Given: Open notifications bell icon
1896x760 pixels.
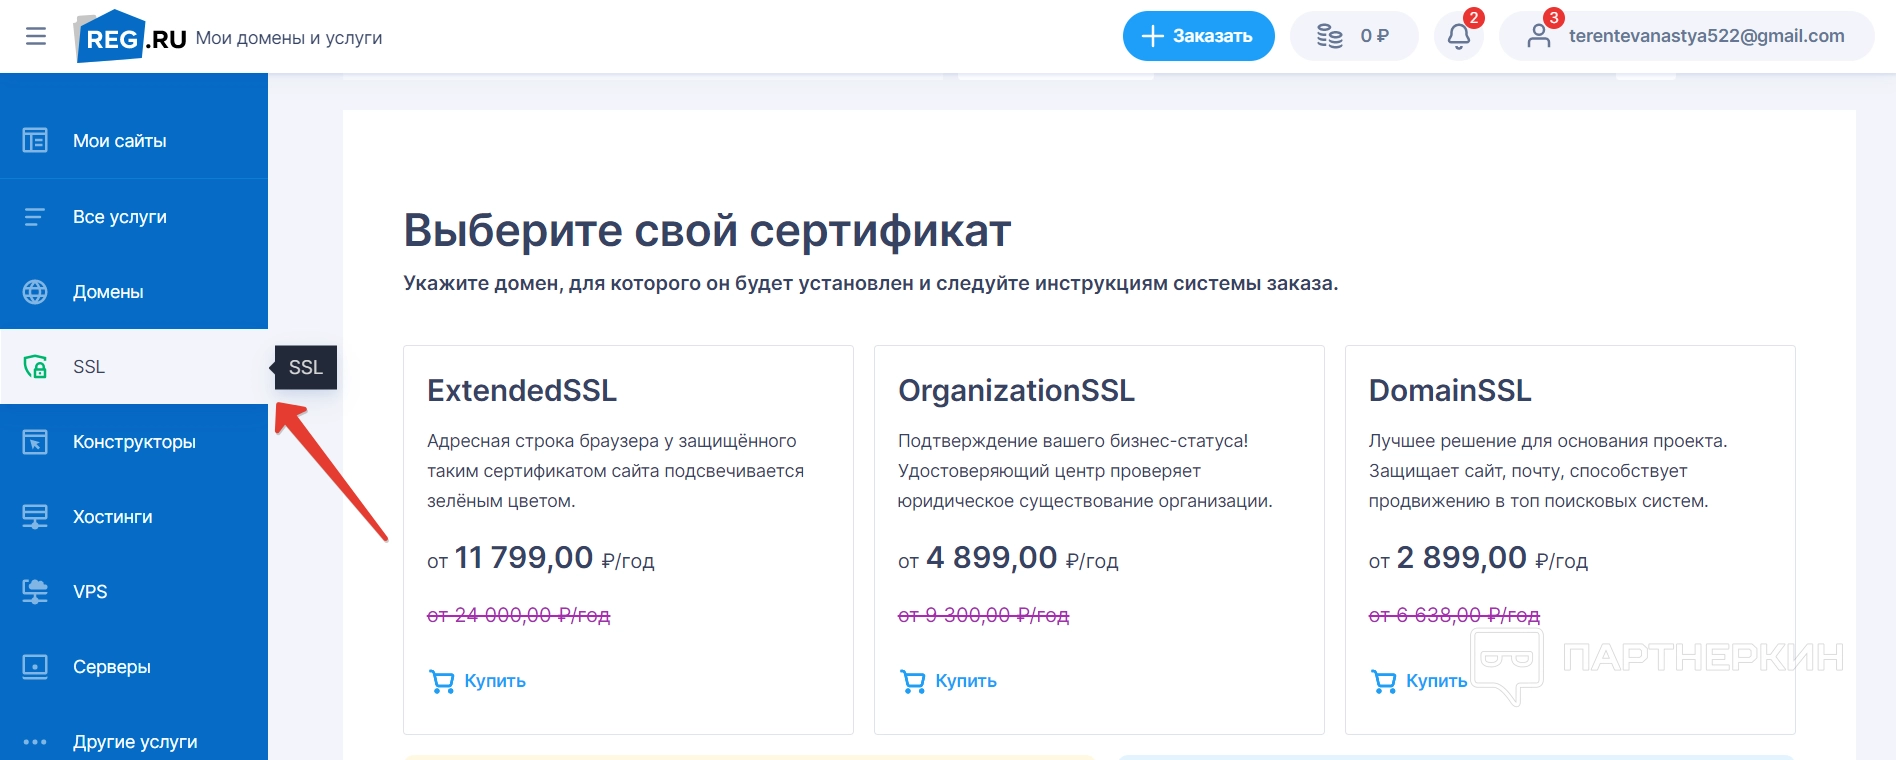Looking at the screenshot, I should point(1458,37).
